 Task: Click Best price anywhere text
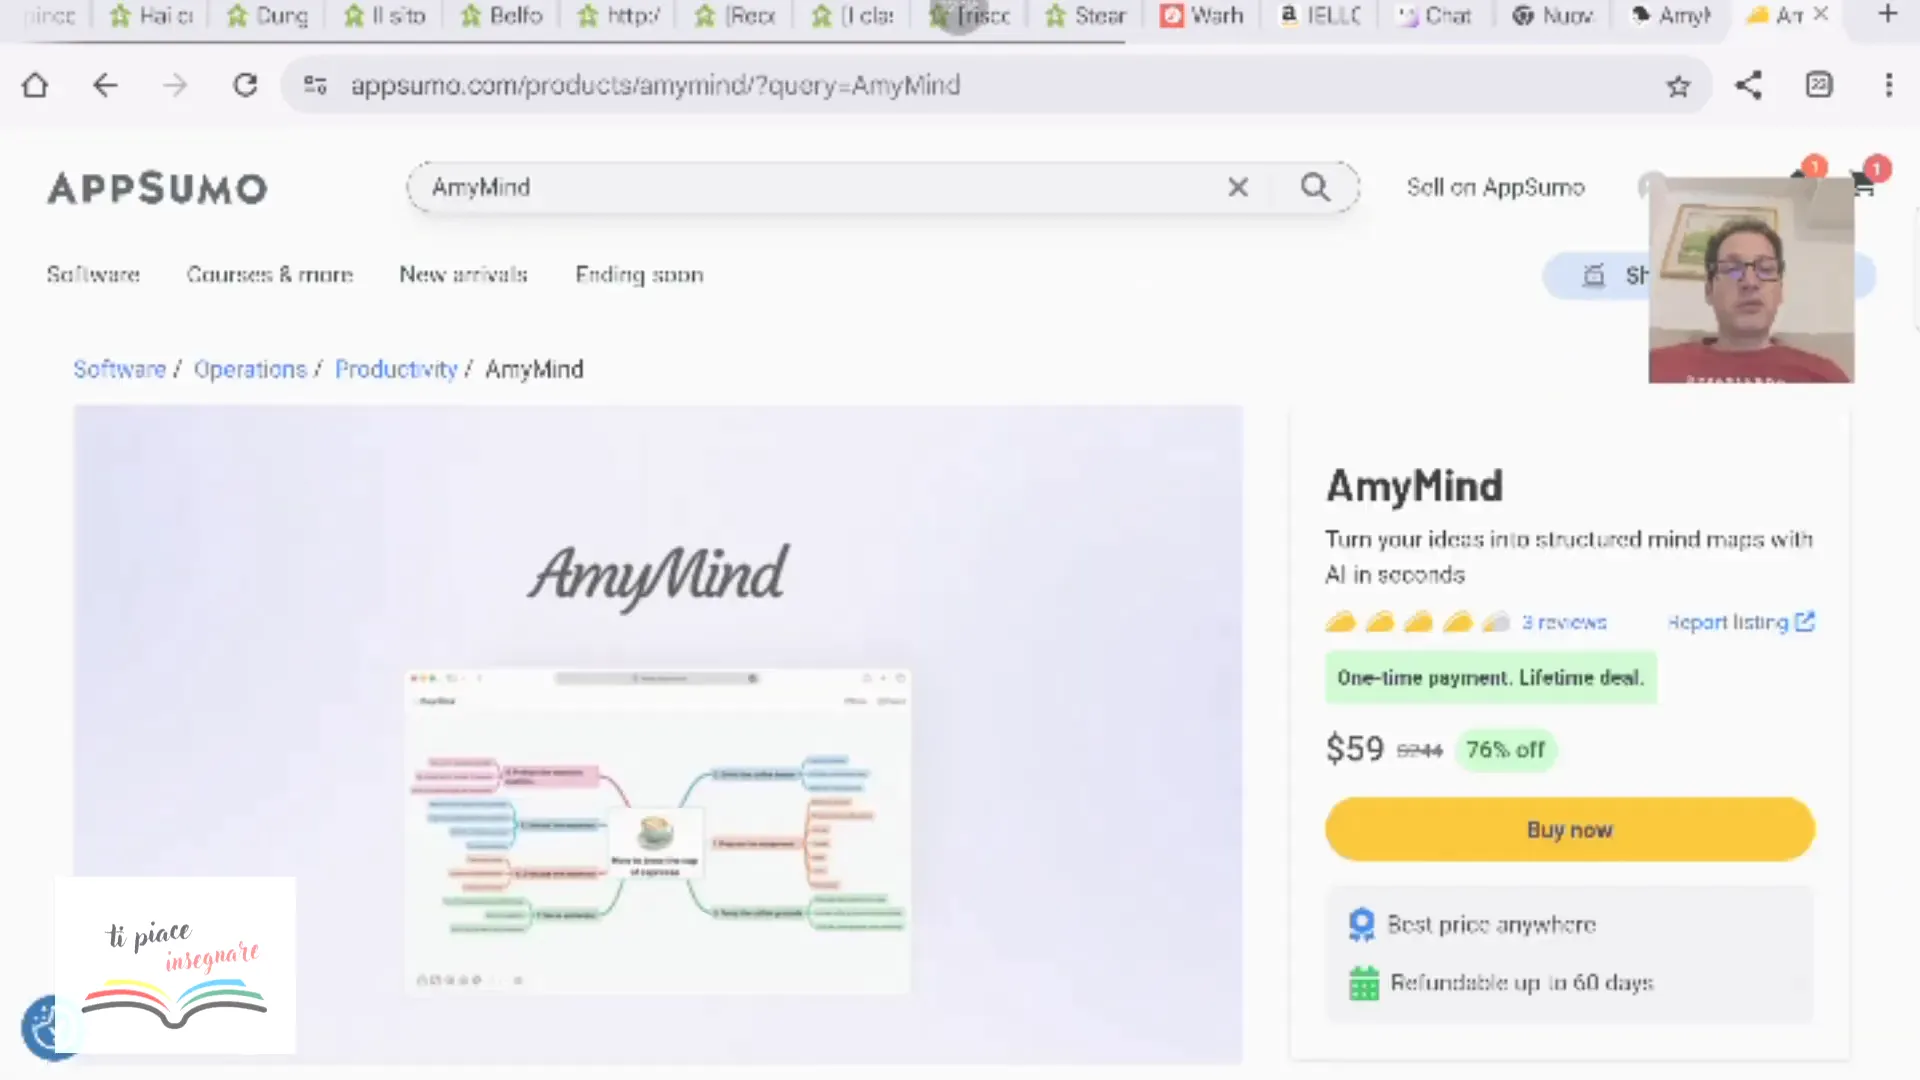1492,925
